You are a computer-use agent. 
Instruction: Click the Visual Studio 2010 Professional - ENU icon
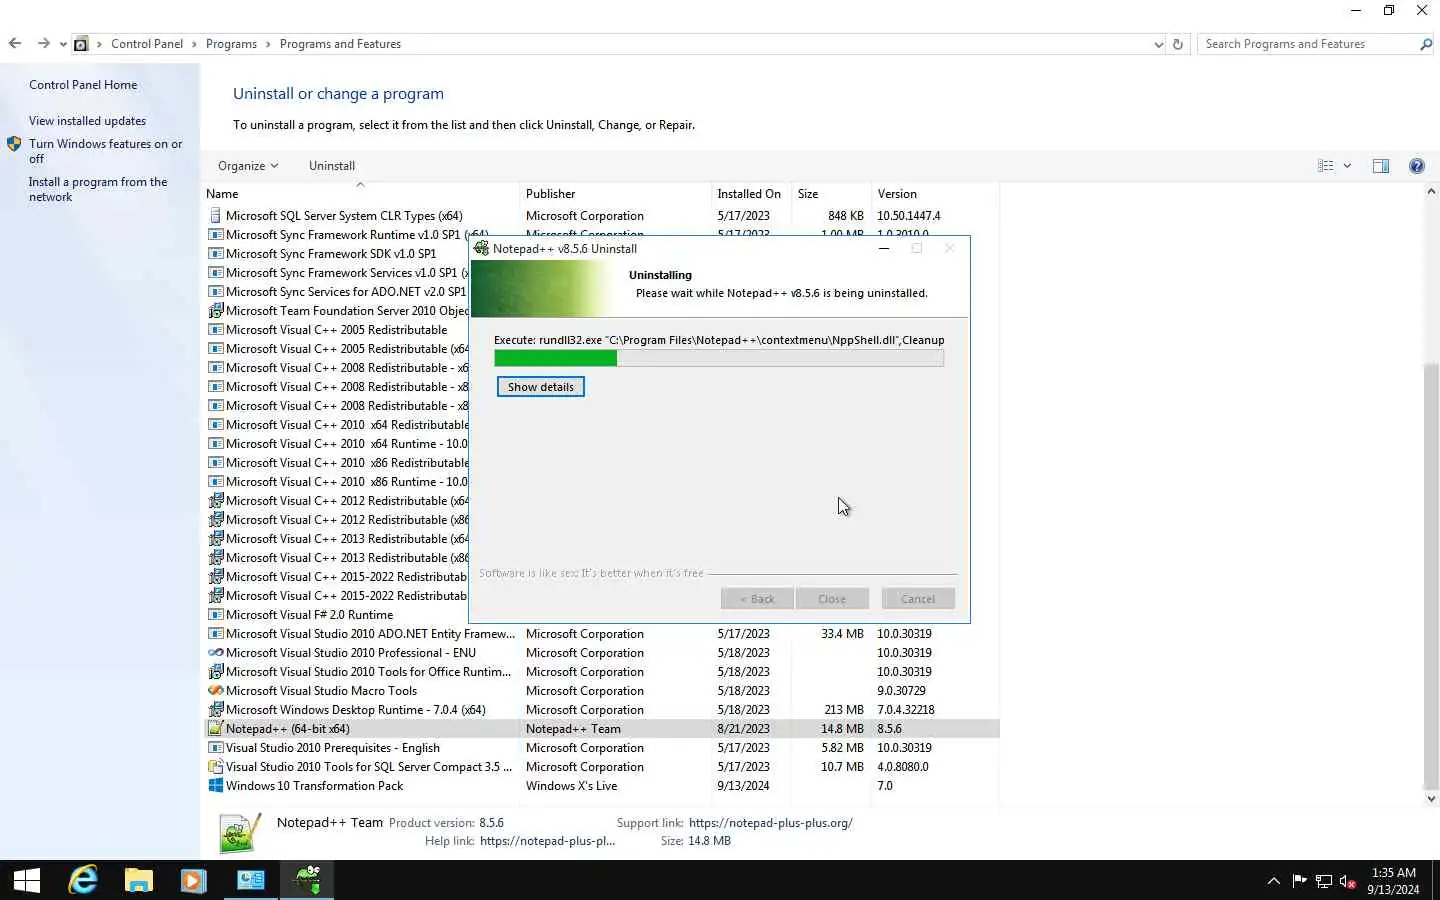click(x=215, y=653)
